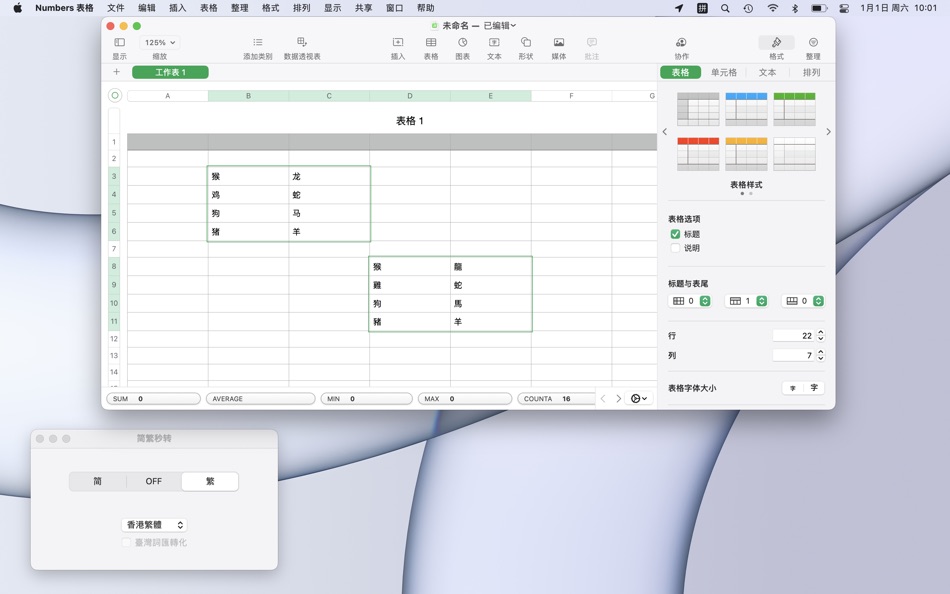Click the Wi-Fi icon in menu bar
The image size is (950, 594).
point(772,8)
